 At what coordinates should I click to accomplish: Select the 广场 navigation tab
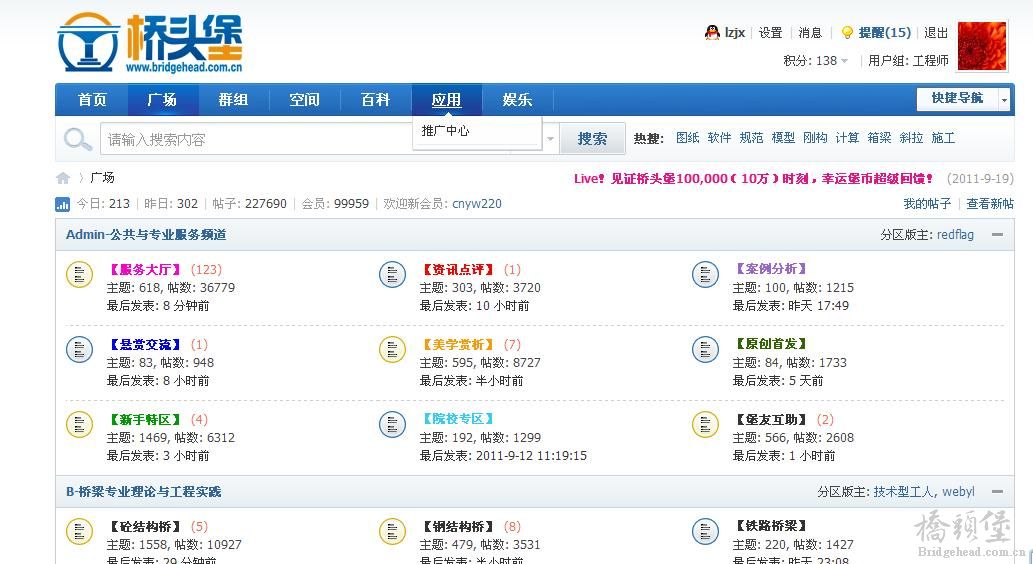[163, 99]
